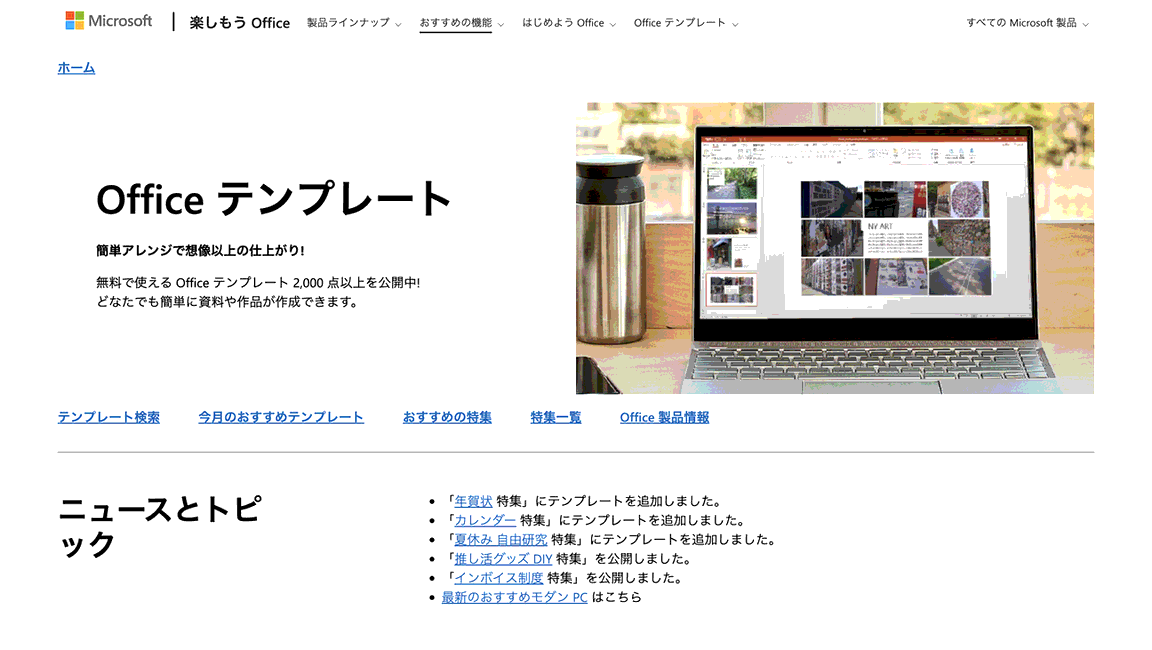Open the インボイス制度 link
Viewport: 1152px width, 650px height.
(498, 578)
